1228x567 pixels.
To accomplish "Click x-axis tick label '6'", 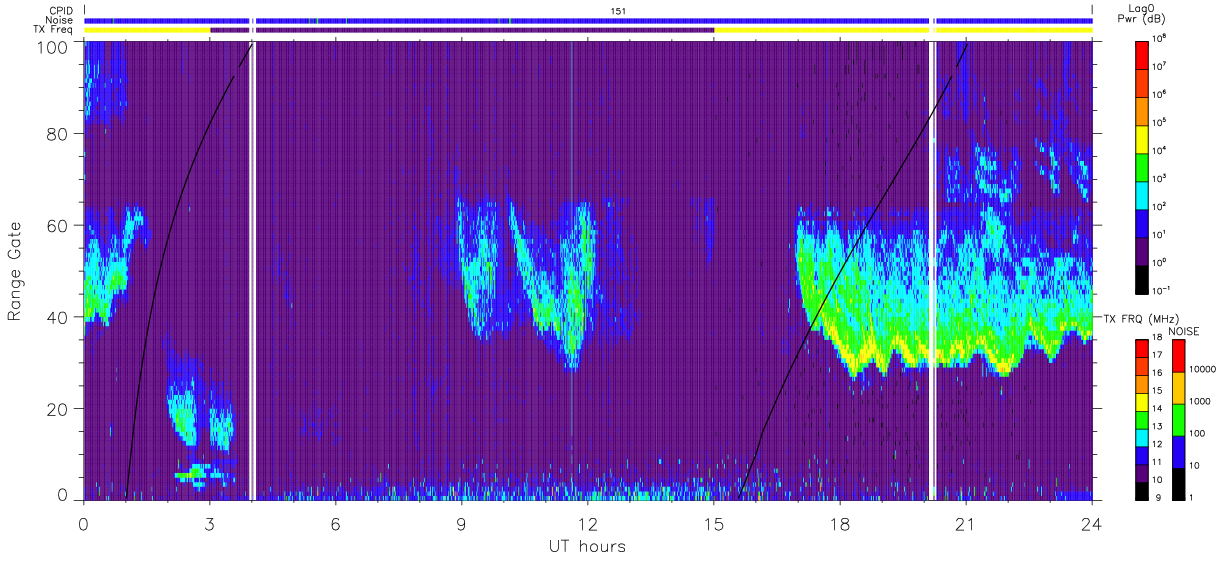I will (335, 523).
